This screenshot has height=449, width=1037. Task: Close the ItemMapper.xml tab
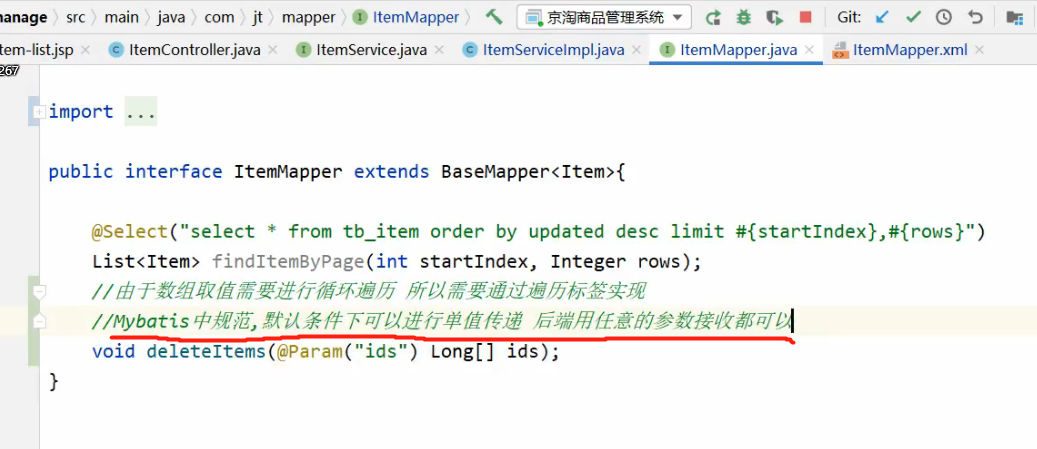click(x=979, y=50)
